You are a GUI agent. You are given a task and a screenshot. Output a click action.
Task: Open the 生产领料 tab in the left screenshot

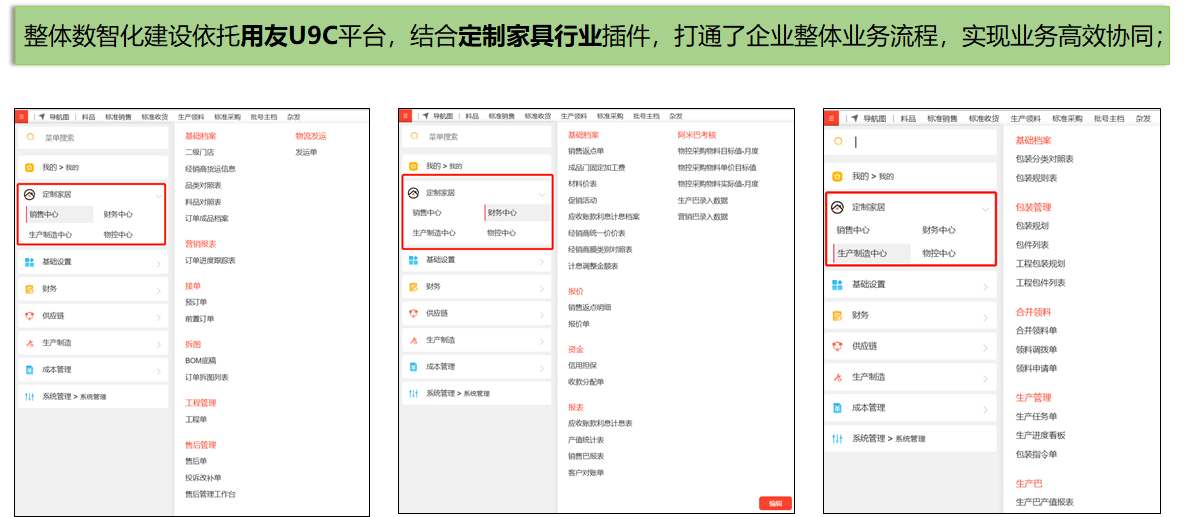[x=191, y=117]
